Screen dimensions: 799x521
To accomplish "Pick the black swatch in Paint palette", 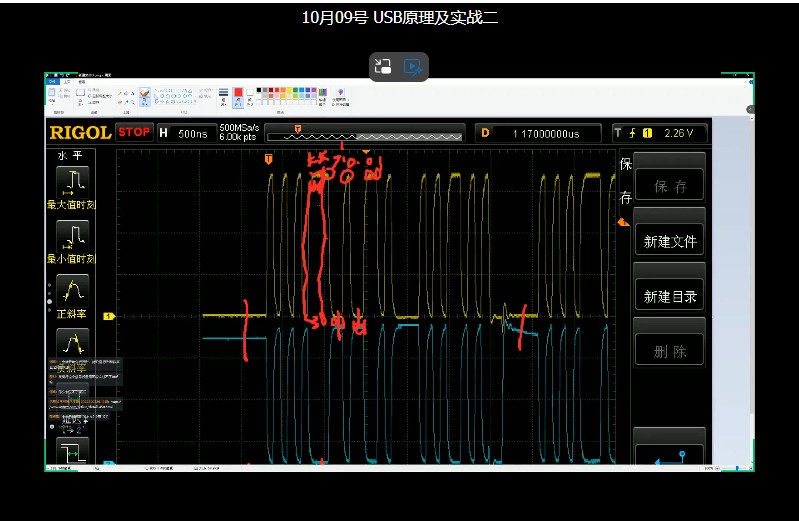I will coord(259,90).
